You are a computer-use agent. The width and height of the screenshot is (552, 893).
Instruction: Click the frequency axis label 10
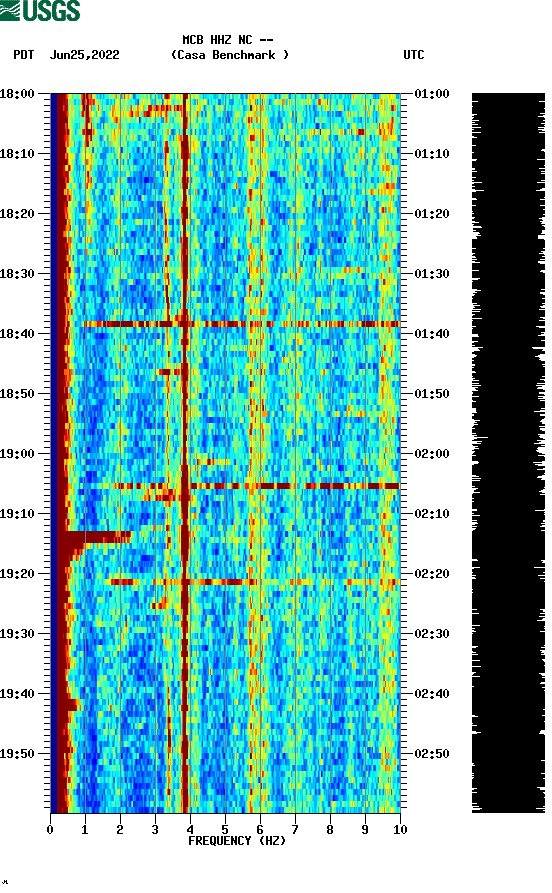400,830
